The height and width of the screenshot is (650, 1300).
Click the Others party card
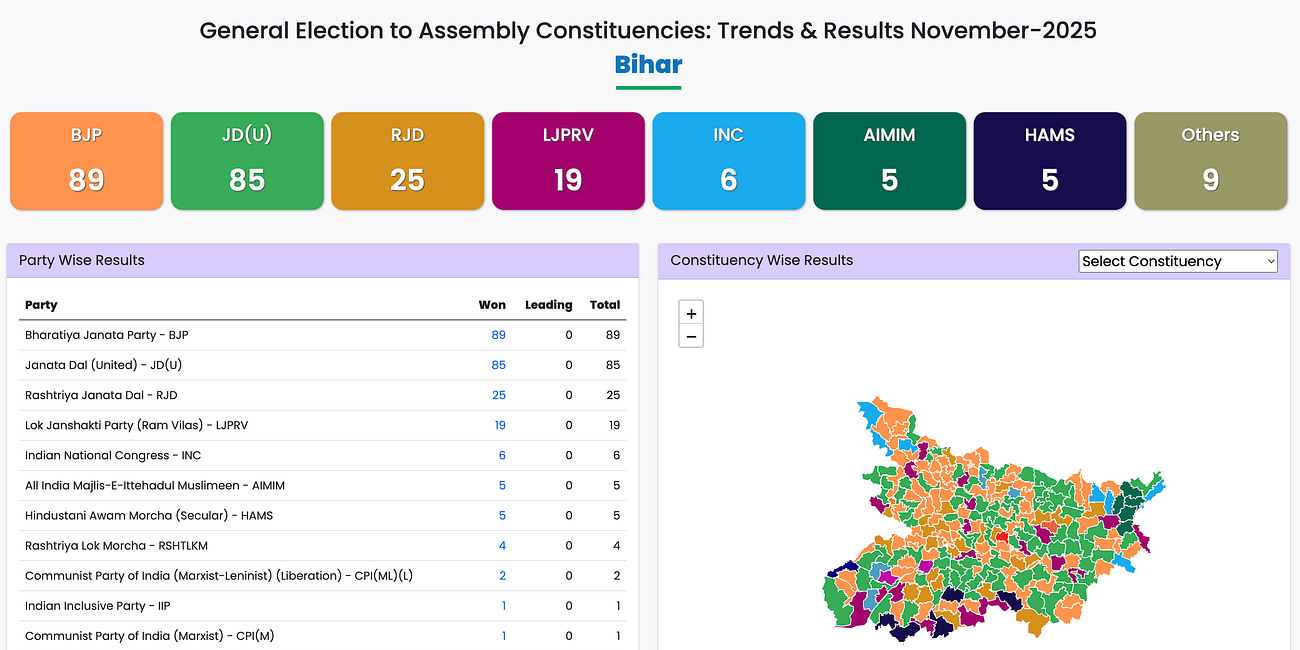coord(1210,160)
